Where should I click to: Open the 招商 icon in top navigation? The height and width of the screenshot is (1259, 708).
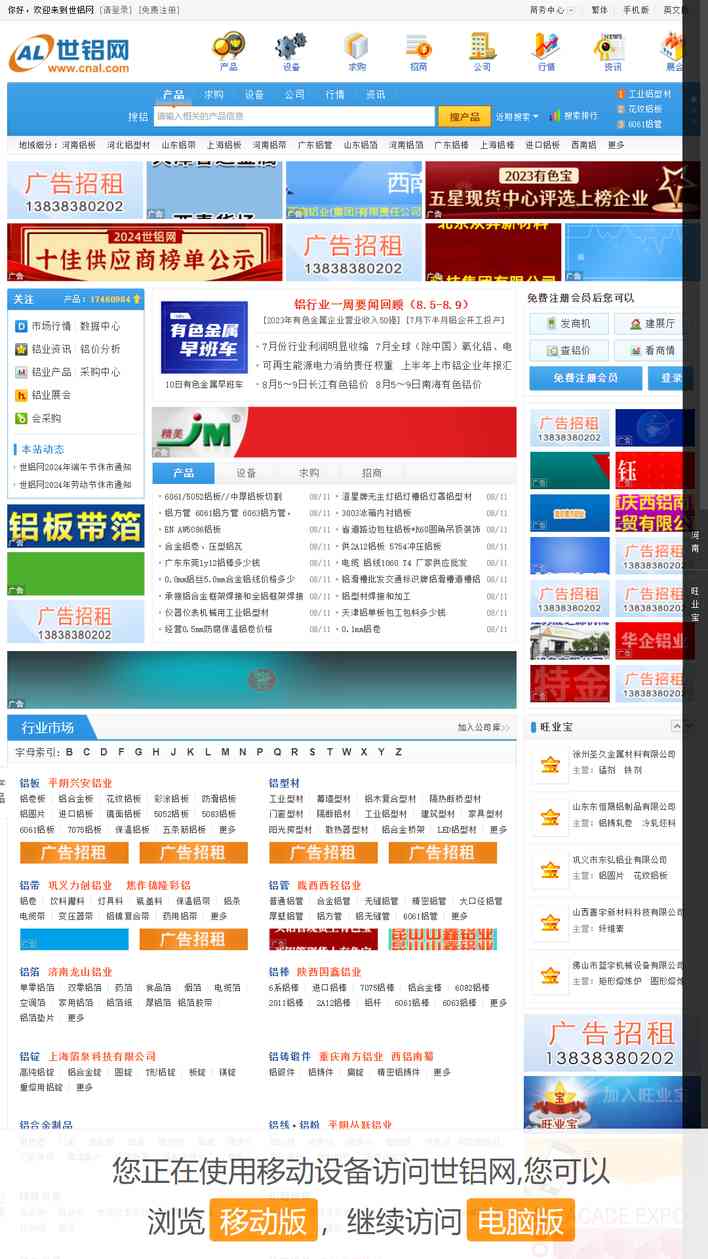tap(418, 46)
